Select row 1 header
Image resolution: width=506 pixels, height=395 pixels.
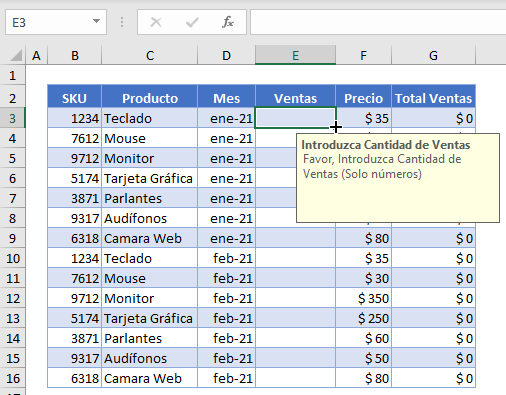pyautogui.click(x=13, y=76)
